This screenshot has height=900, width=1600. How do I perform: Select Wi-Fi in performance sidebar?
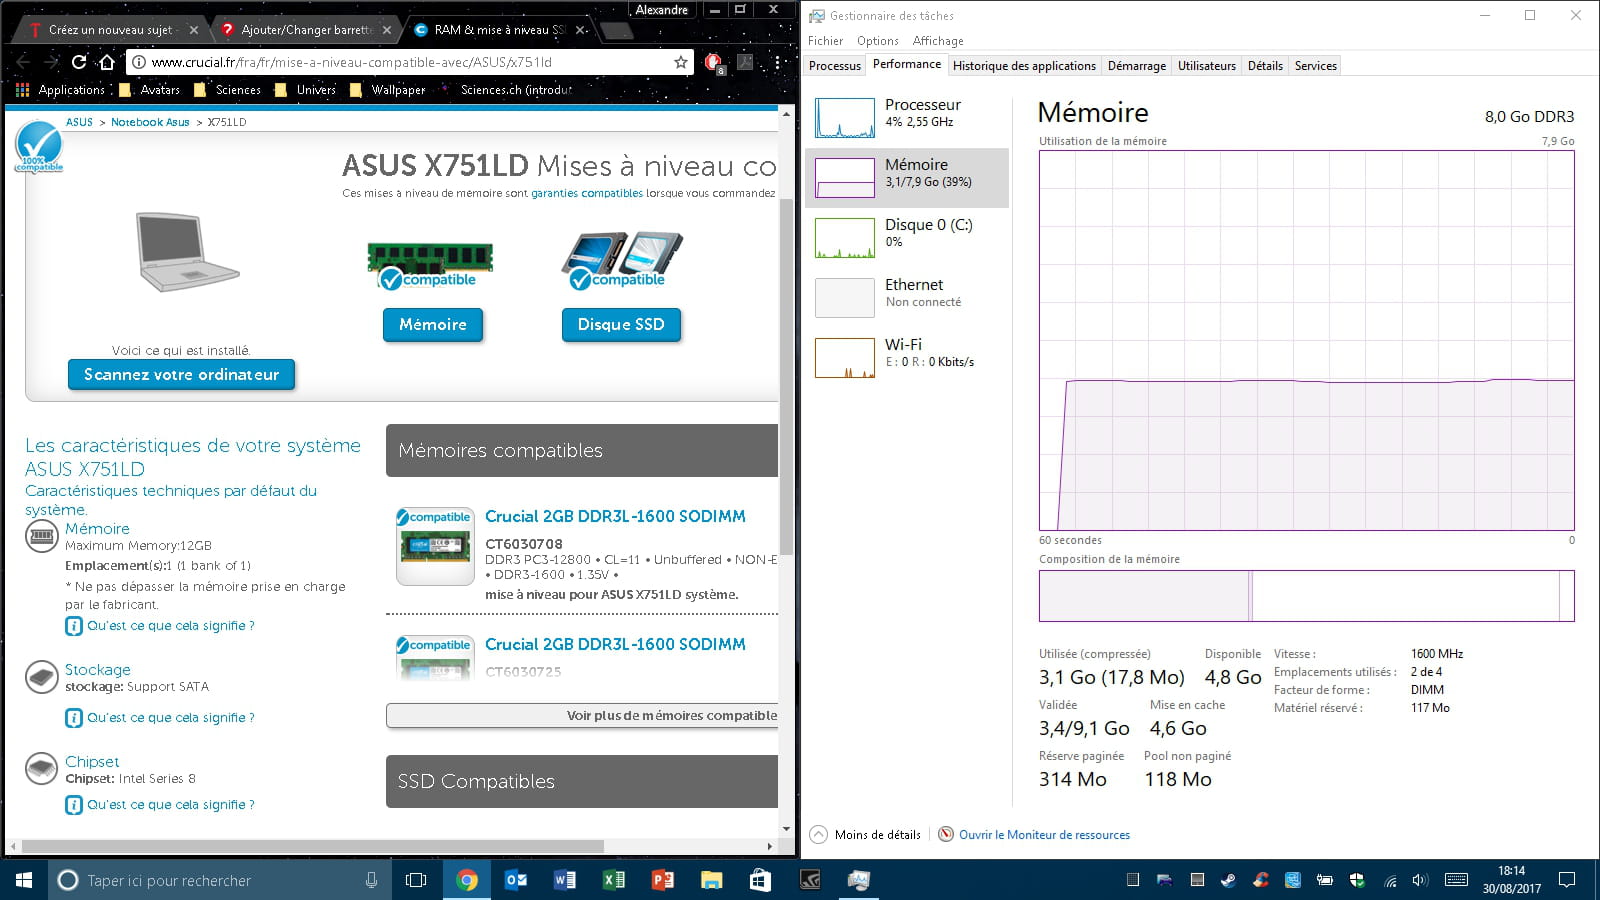[907, 358]
